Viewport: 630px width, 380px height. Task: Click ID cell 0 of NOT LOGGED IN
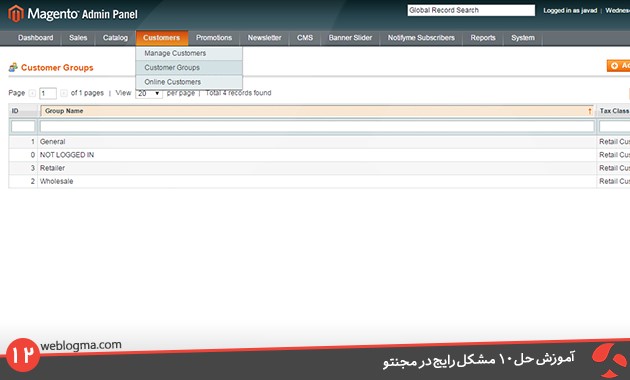coord(23,155)
